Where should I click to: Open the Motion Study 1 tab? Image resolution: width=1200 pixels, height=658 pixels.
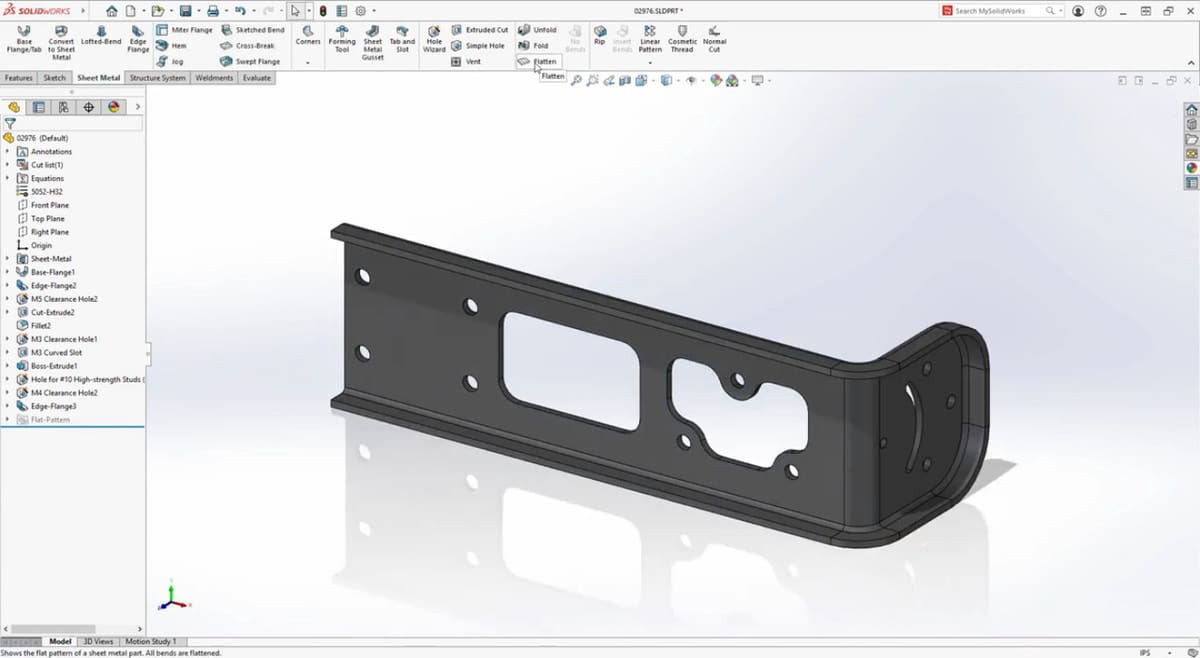tap(151, 642)
